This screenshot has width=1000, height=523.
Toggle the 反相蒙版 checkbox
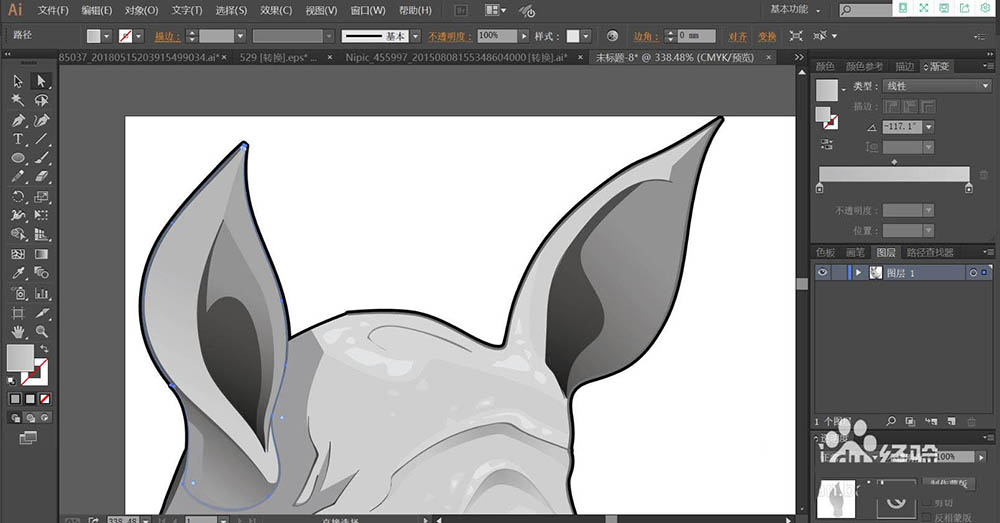click(x=928, y=517)
